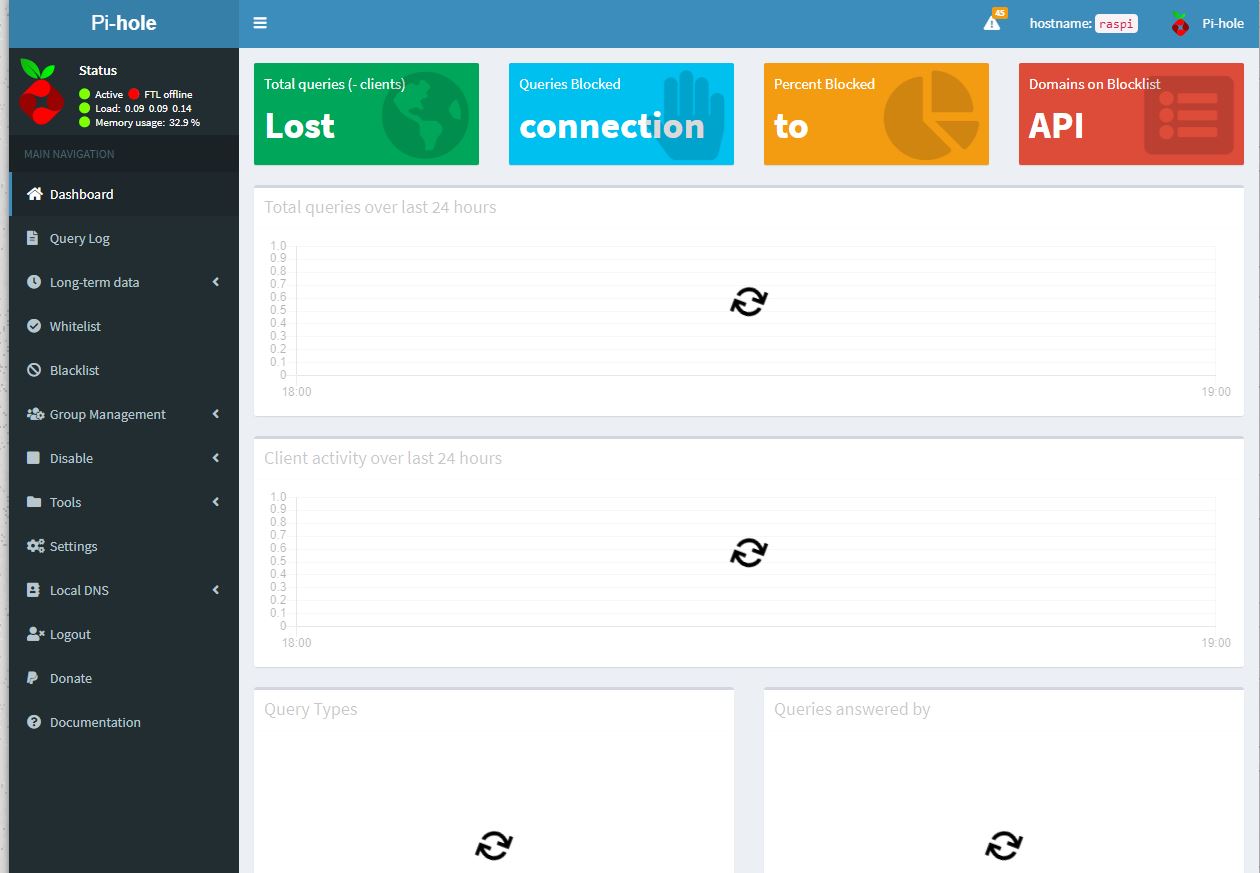Click the Long-term data clock icon
This screenshot has height=873, width=1260.
pyautogui.click(x=34, y=282)
